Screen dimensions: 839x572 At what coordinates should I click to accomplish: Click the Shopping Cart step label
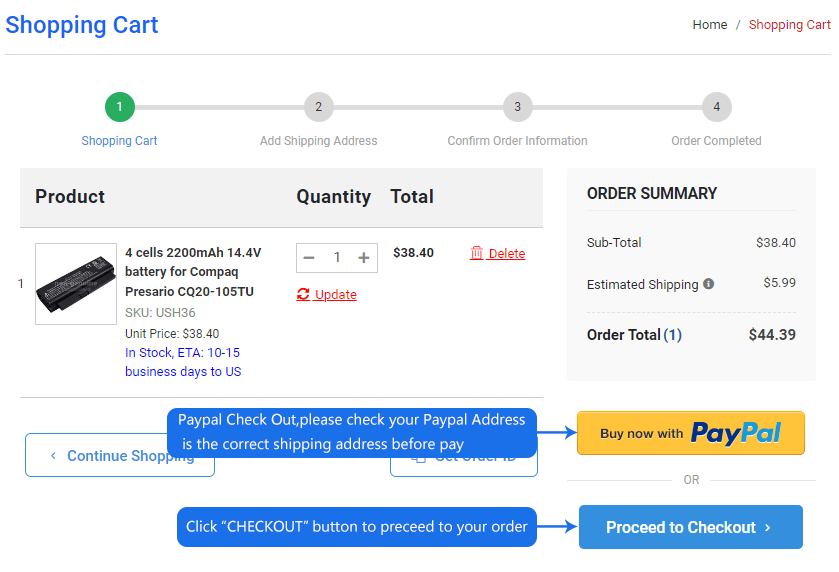(119, 141)
